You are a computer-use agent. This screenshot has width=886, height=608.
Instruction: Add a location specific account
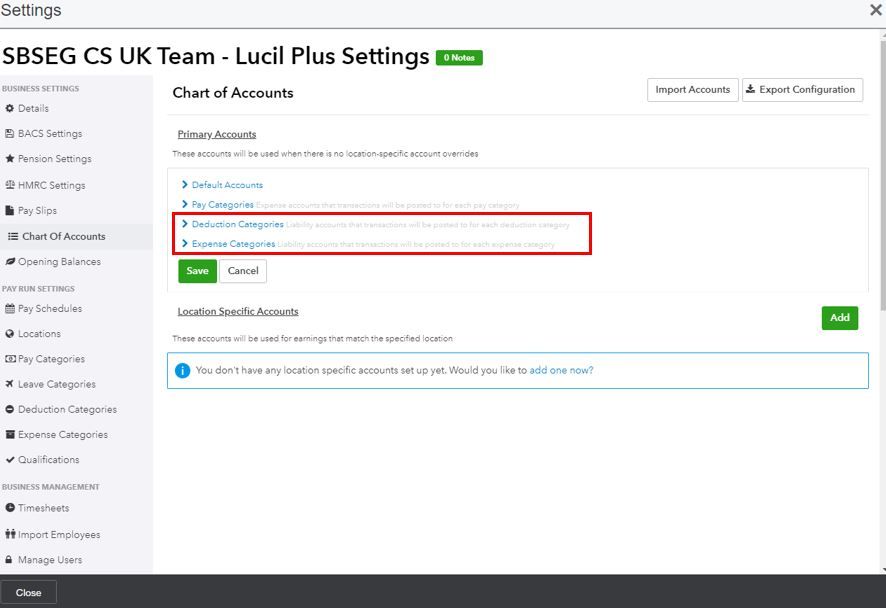pos(839,318)
